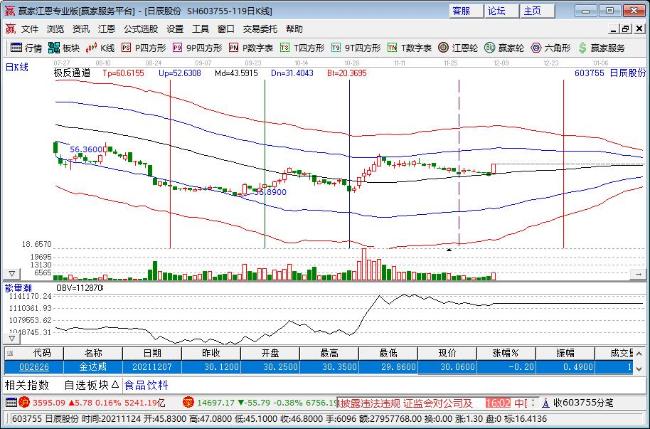Collapse the OBV panel down-arrow button

click(12, 339)
